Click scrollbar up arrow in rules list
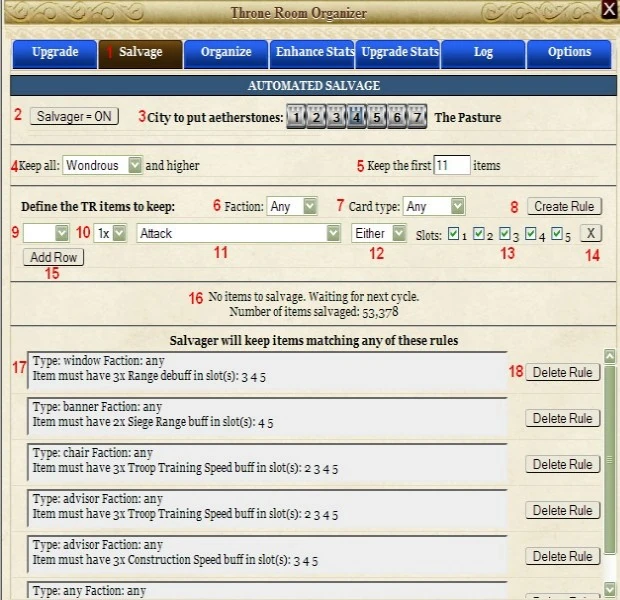Image resolution: width=620 pixels, height=600 pixels. (610, 356)
